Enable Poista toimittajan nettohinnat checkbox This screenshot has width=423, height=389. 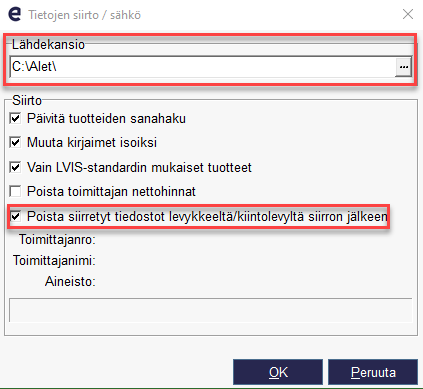pyautogui.click(x=15, y=191)
